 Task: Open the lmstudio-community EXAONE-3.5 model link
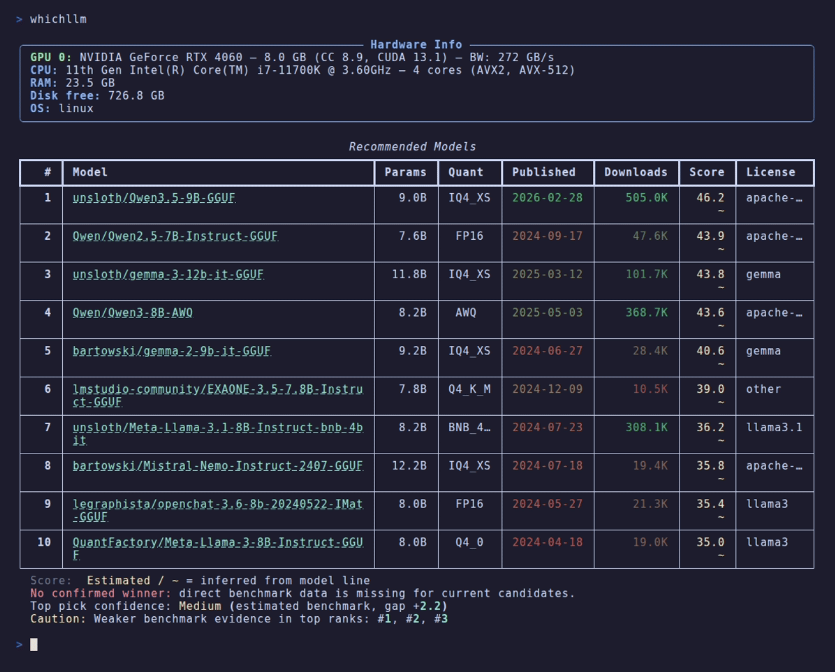(x=218, y=396)
